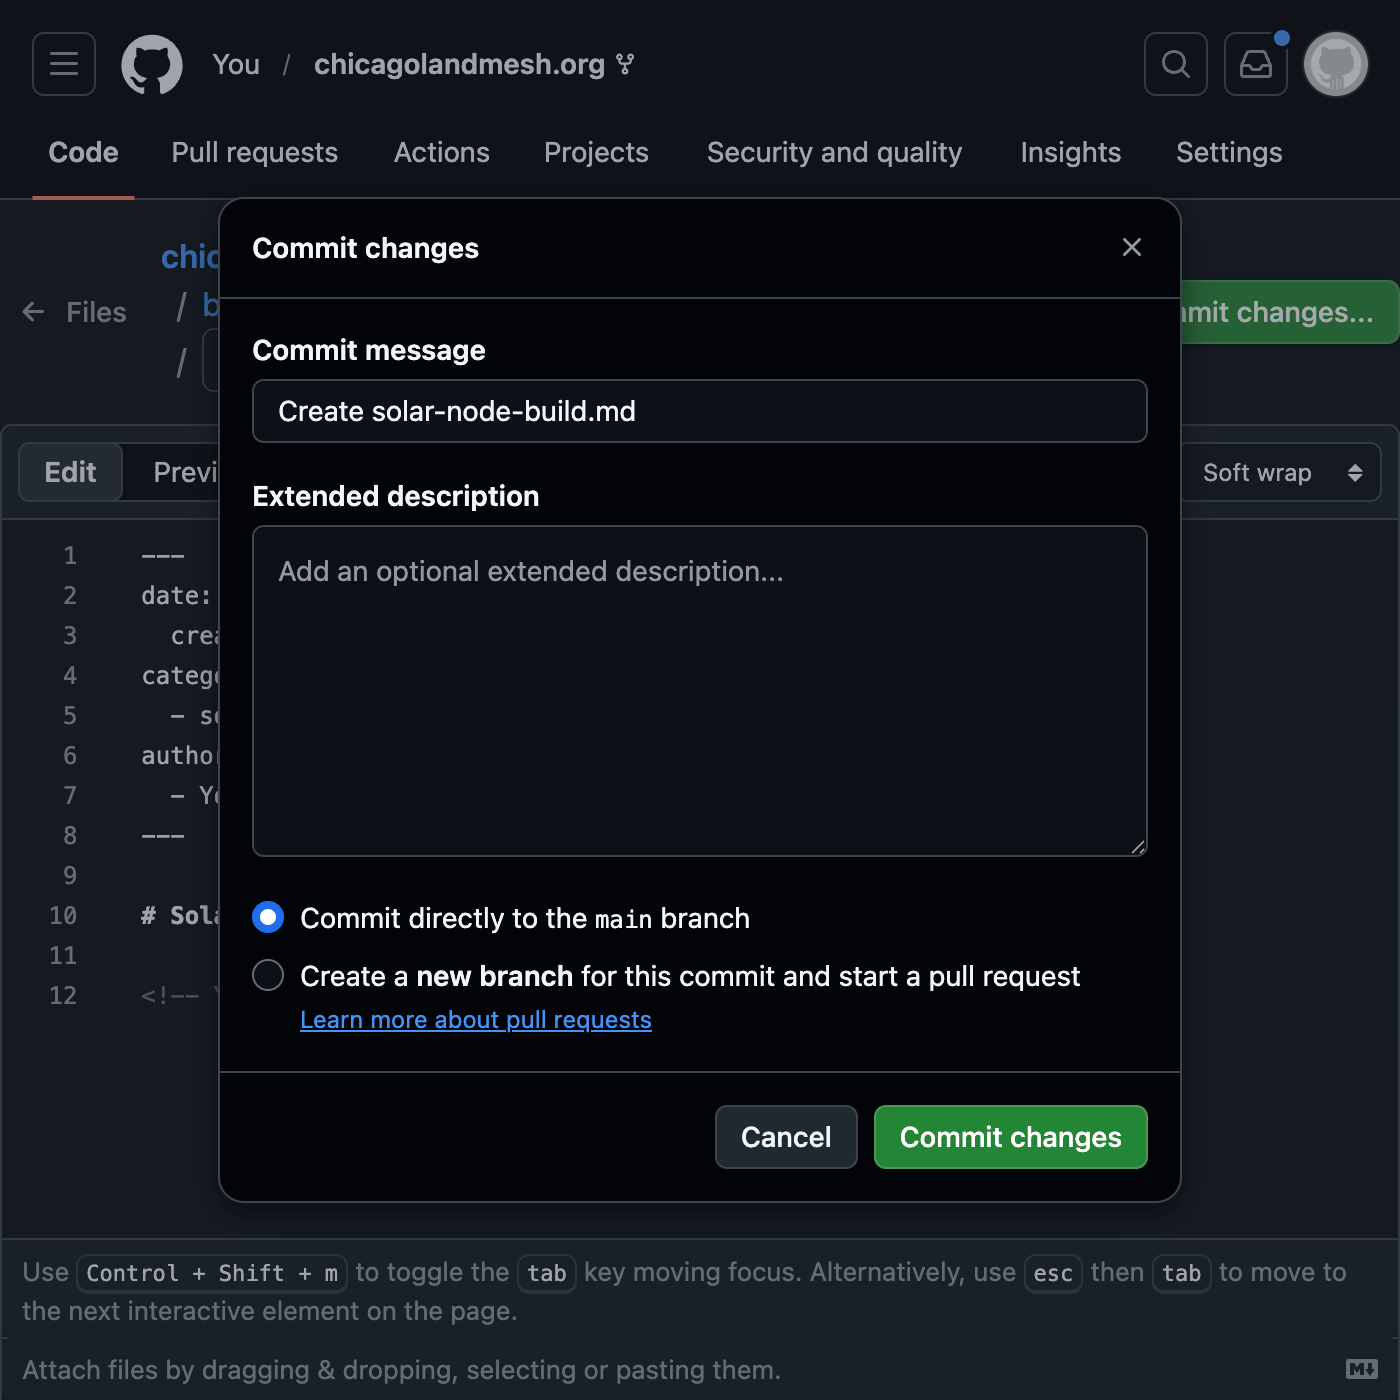
Task: Click the extended description text area
Action: tap(699, 690)
